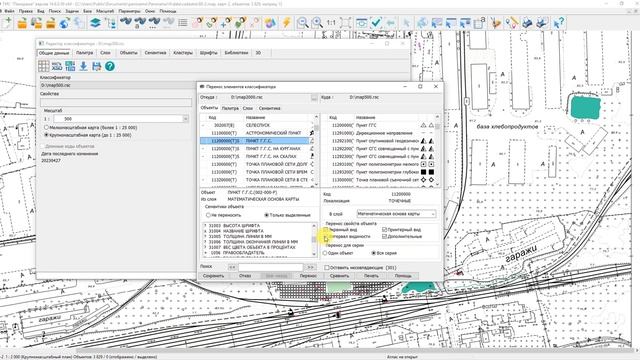Open the map layers stack icon

95,23
